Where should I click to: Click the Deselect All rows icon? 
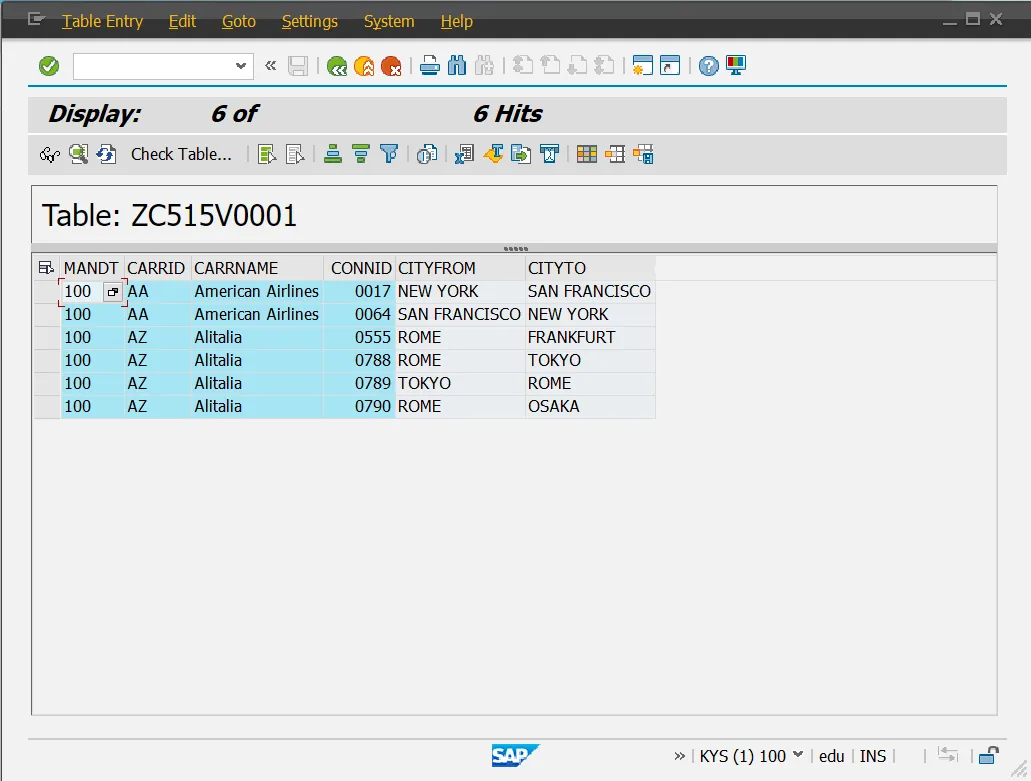(295, 154)
